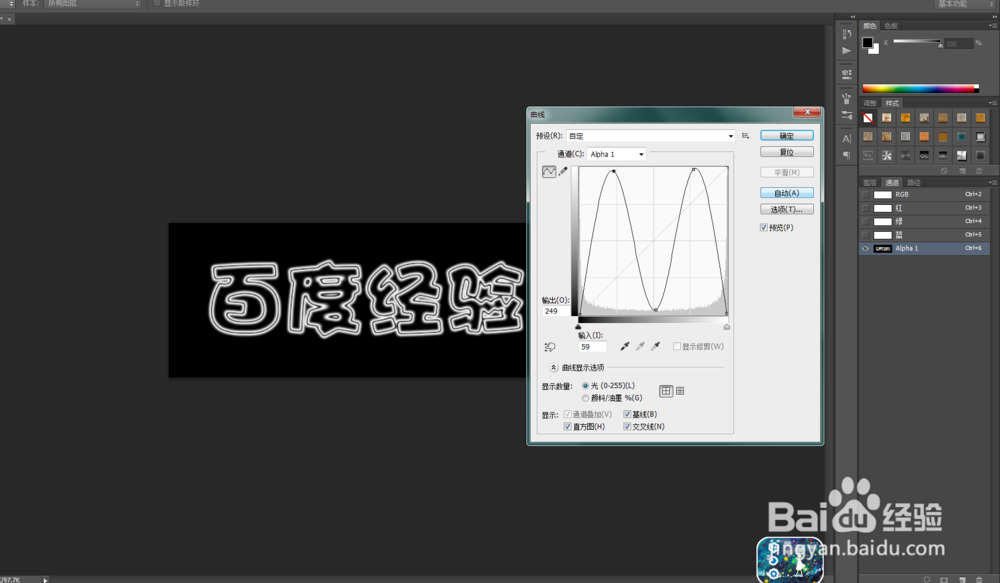This screenshot has height=583, width=1000.
Task: Click the 自动 Auto button in Curves
Action: (786, 192)
